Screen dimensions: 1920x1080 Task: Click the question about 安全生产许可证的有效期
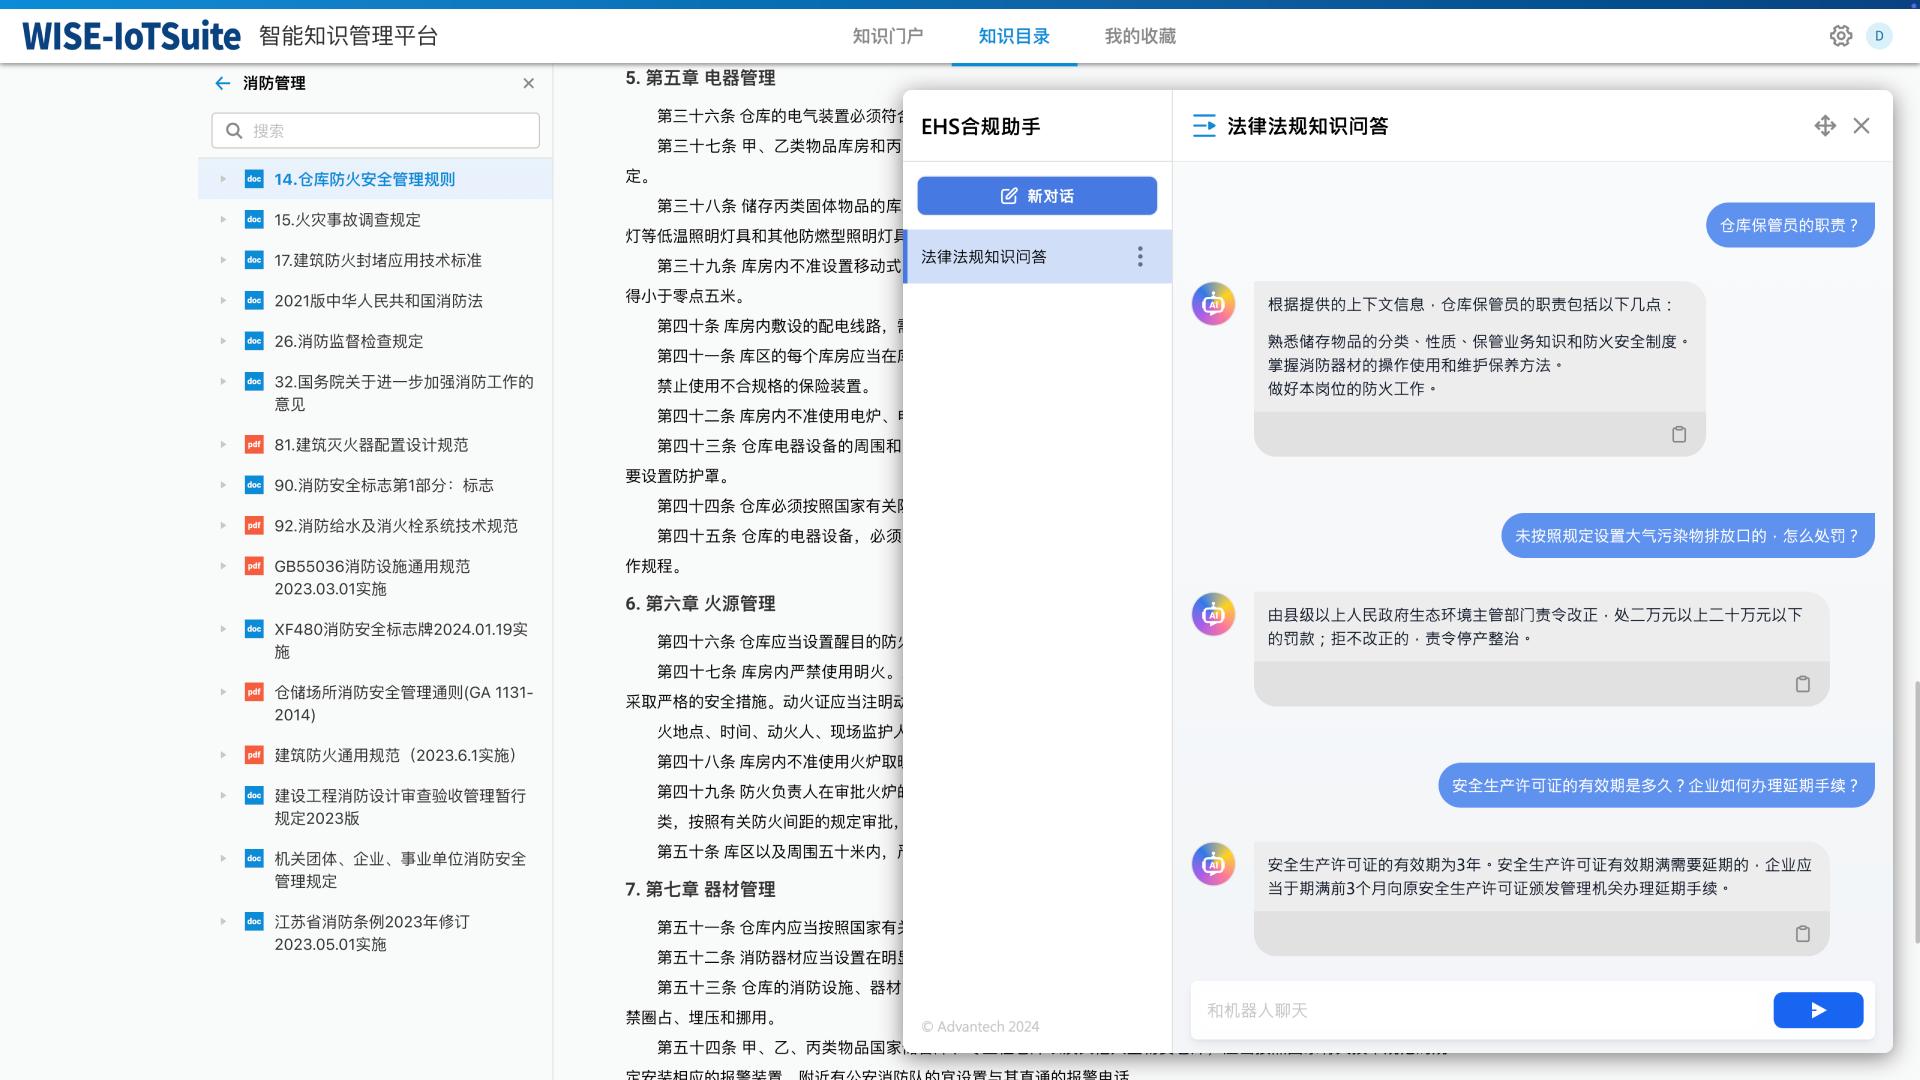(x=1656, y=785)
